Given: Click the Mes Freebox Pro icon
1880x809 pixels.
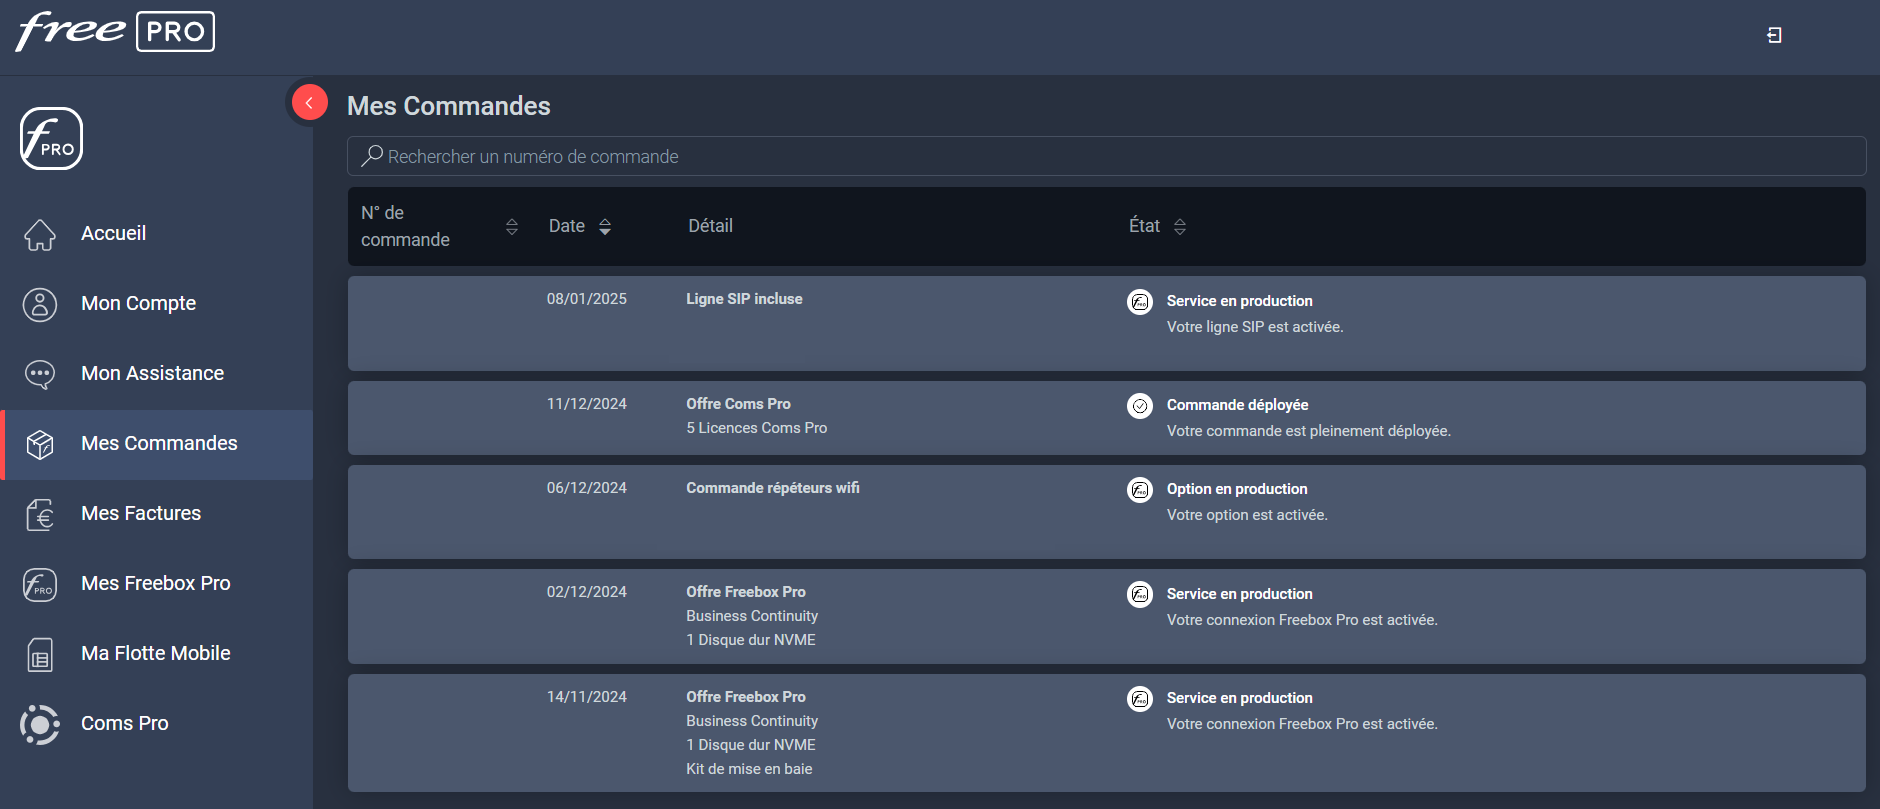Looking at the screenshot, I should (40, 584).
